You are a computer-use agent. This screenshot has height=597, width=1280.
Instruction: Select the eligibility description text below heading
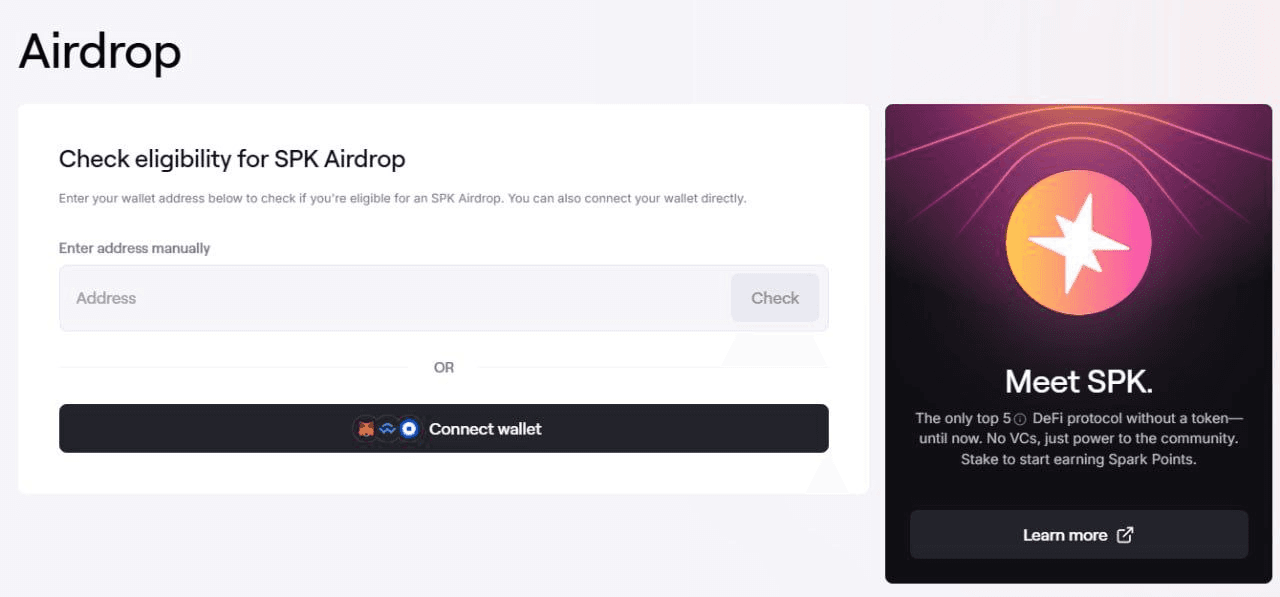pos(403,199)
